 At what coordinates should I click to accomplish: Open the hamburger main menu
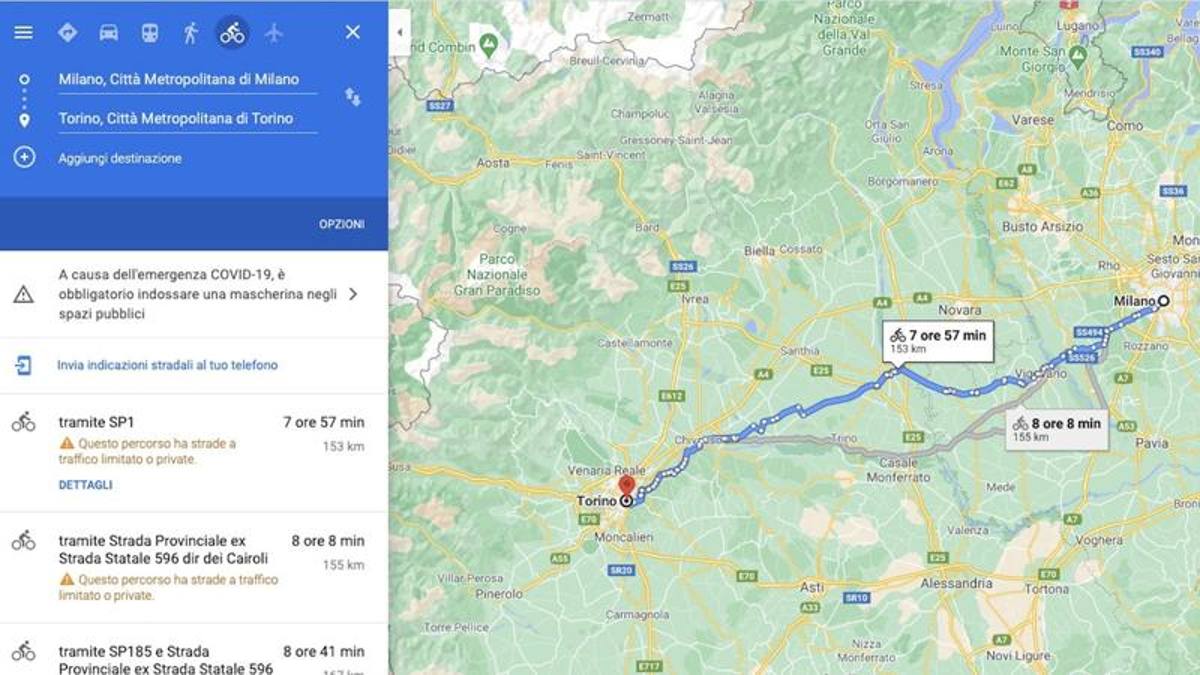click(23, 32)
